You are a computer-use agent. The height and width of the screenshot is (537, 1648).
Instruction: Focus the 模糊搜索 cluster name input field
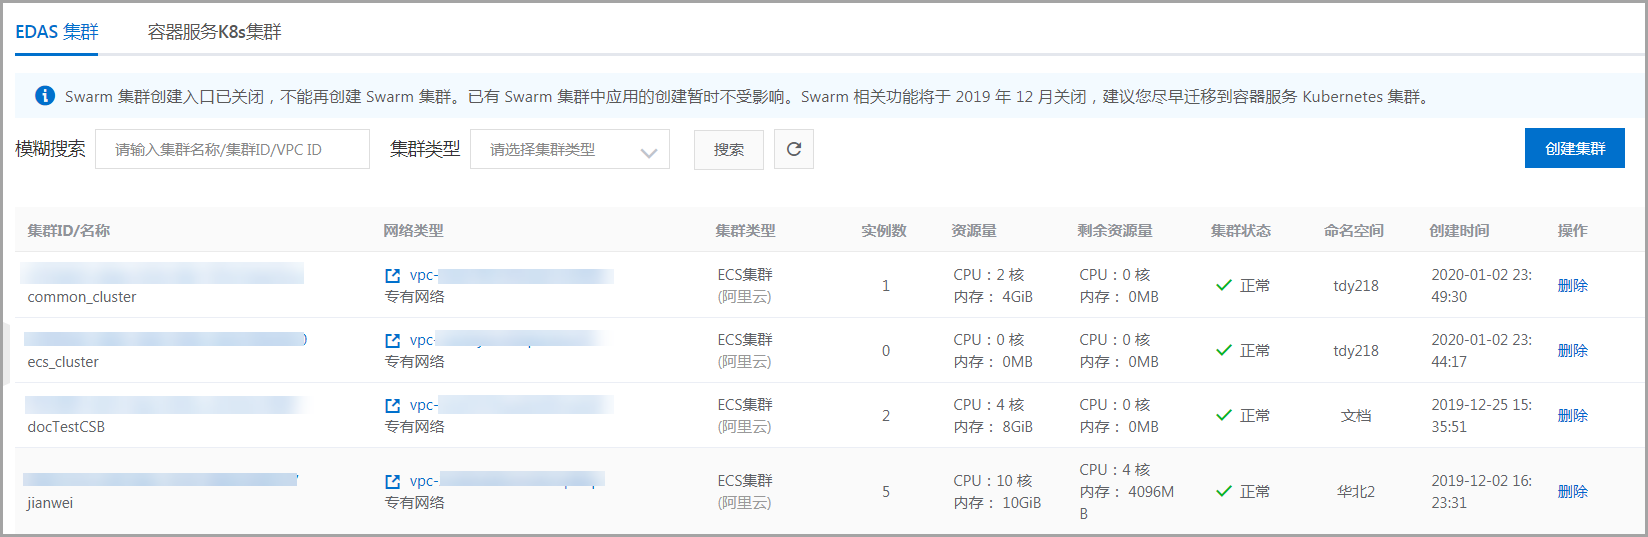pyautogui.click(x=232, y=149)
